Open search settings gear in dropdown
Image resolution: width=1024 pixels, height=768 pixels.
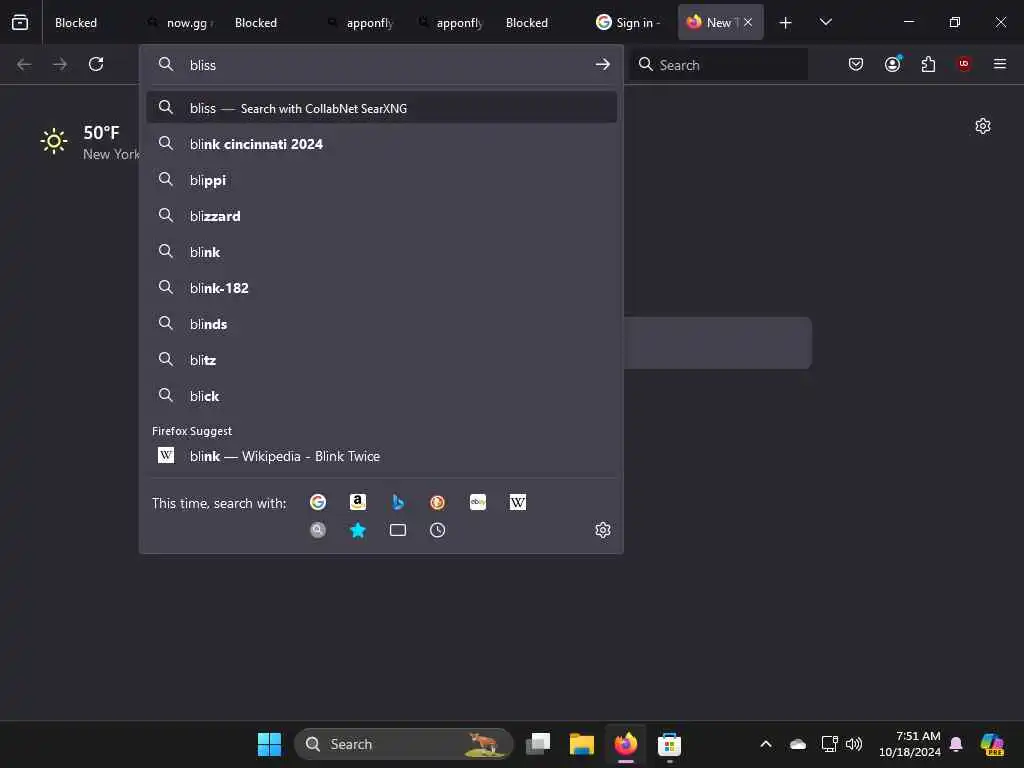(x=603, y=530)
